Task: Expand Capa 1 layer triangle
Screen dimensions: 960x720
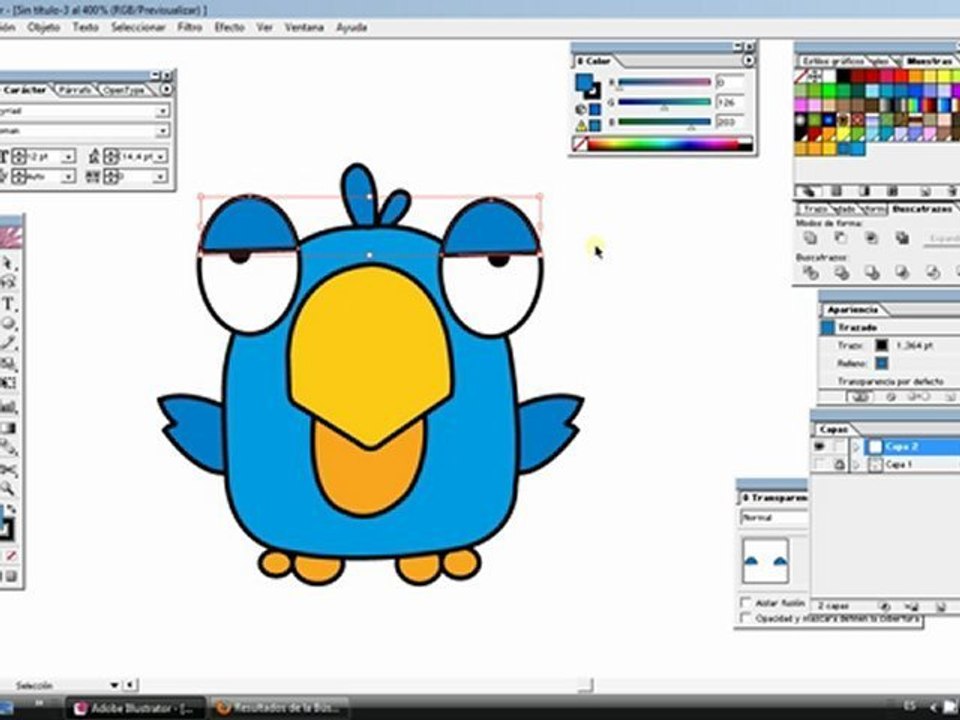Action: [857, 465]
